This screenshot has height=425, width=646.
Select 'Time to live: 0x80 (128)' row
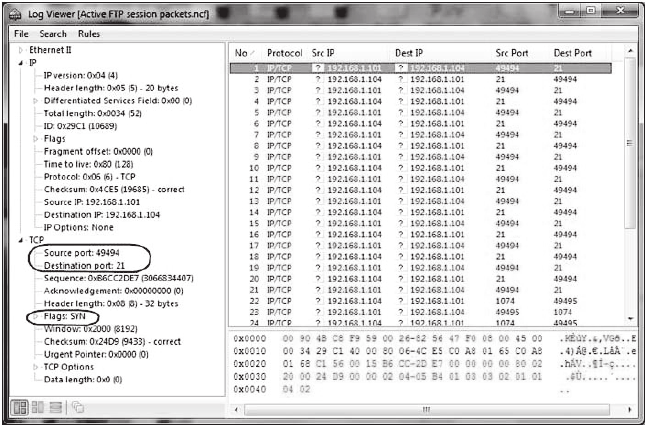coord(88,164)
